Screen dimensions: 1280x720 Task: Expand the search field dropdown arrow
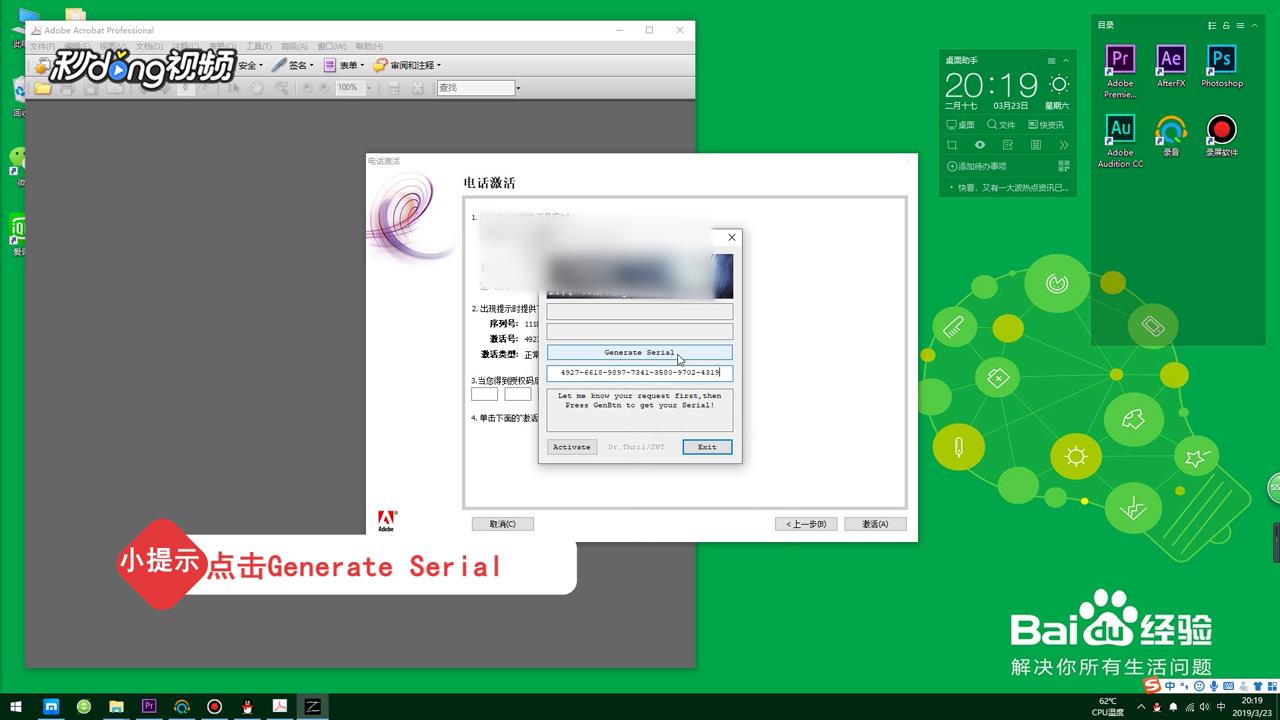[x=518, y=88]
